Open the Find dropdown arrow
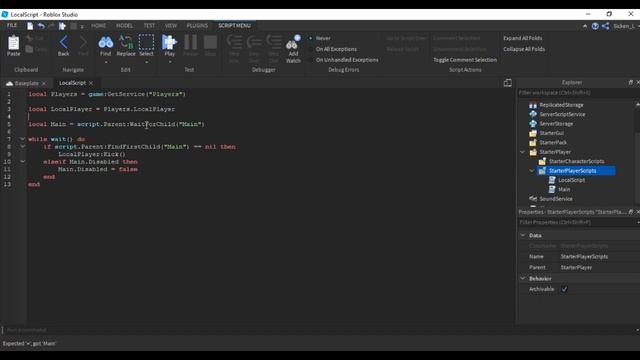 (106, 62)
